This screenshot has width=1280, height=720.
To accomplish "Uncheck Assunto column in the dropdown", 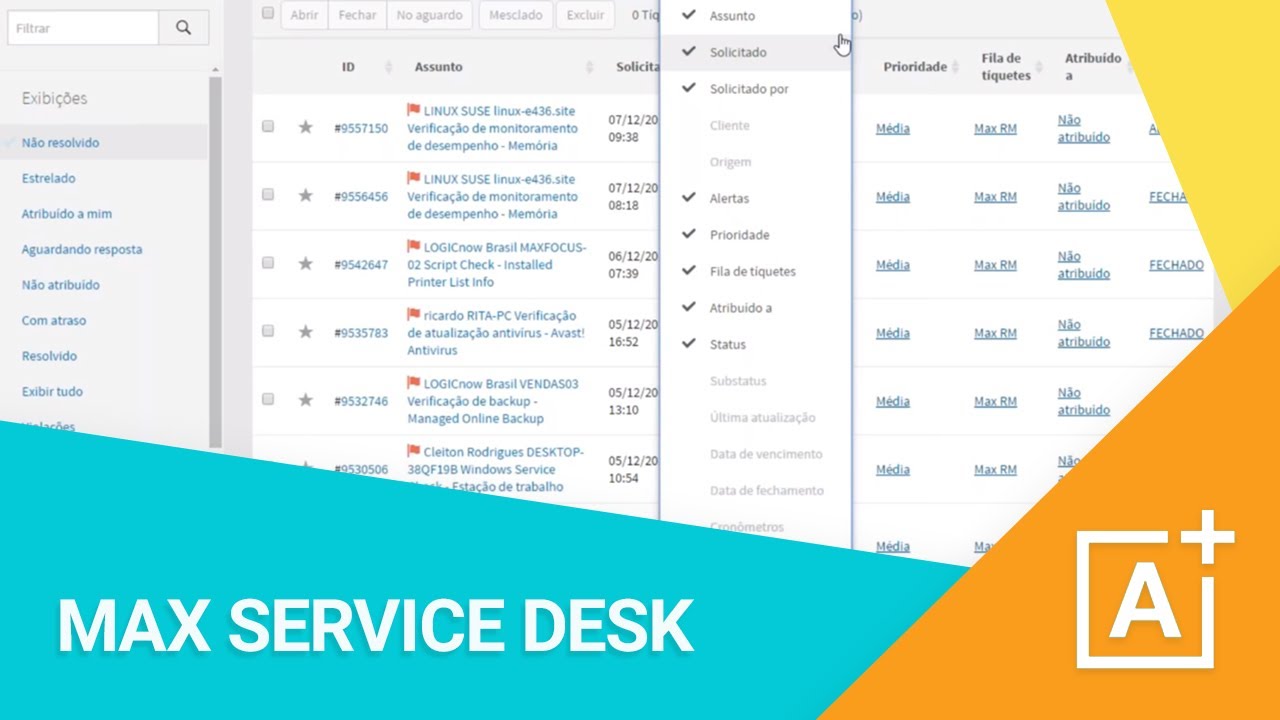I will pos(756,16).
